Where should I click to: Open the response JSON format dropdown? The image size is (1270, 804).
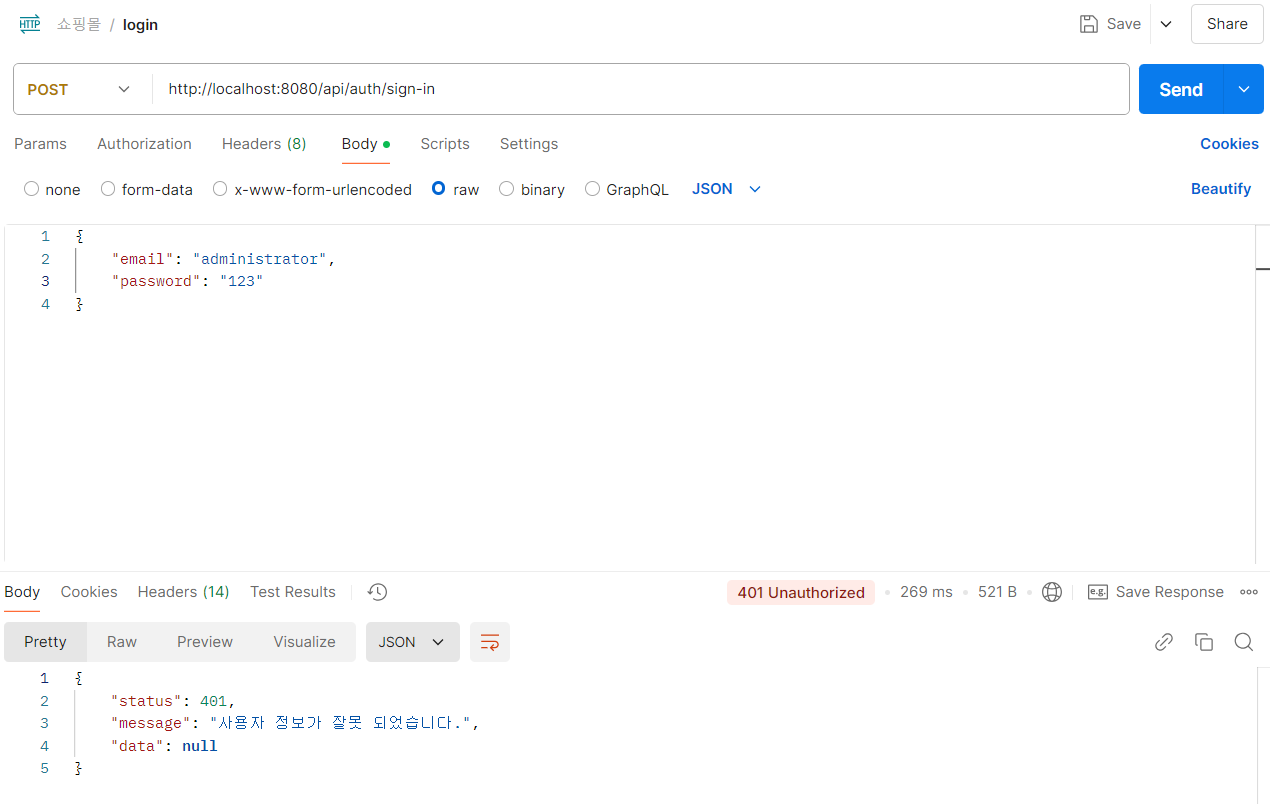tap(413, 642)
